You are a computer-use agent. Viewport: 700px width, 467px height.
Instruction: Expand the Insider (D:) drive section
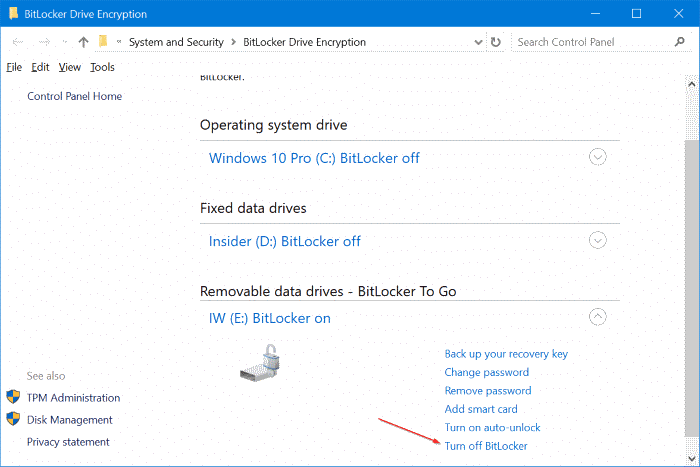pos(598,240)
